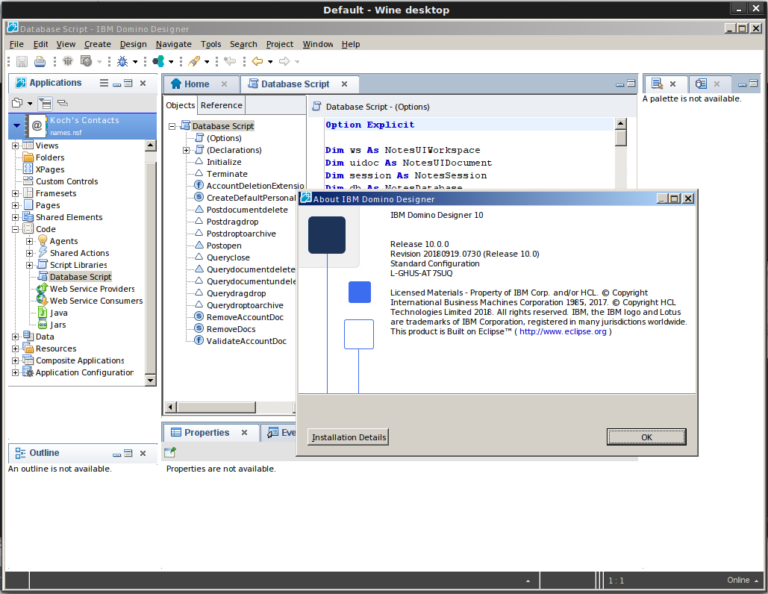Click the OK button in About dialog
Screen dimensions: 768x594
tap(647, 437)
